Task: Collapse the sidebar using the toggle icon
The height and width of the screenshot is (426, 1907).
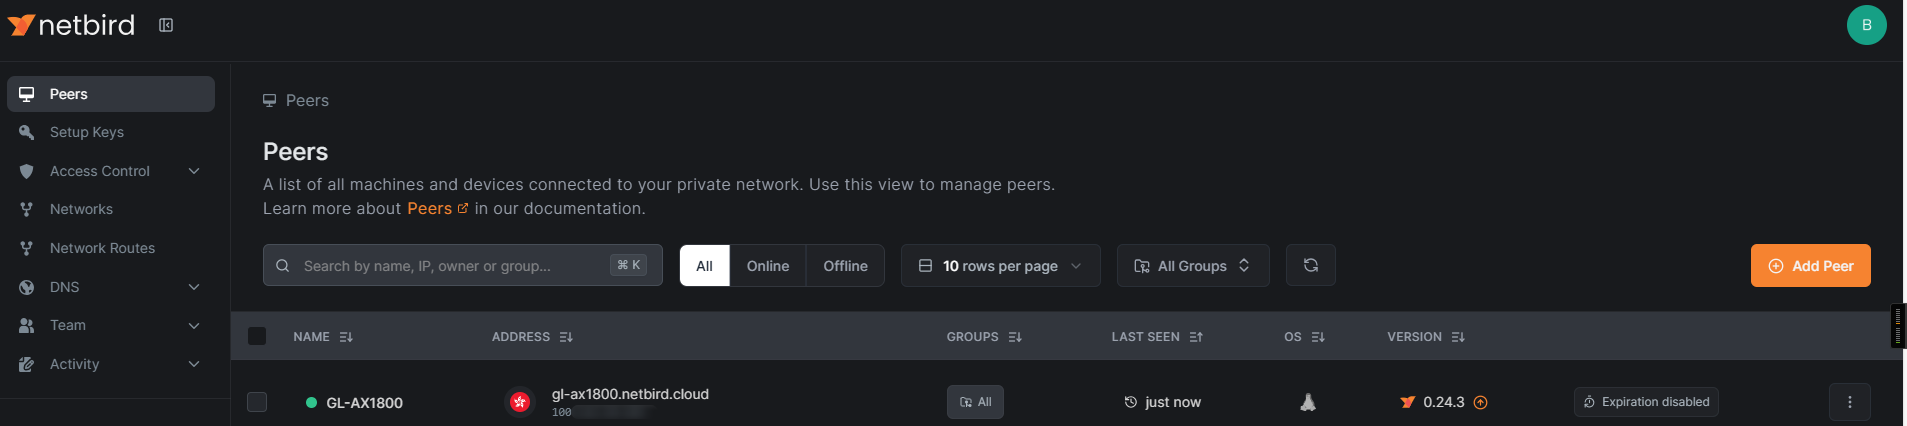Action: [x=166, y=25]
